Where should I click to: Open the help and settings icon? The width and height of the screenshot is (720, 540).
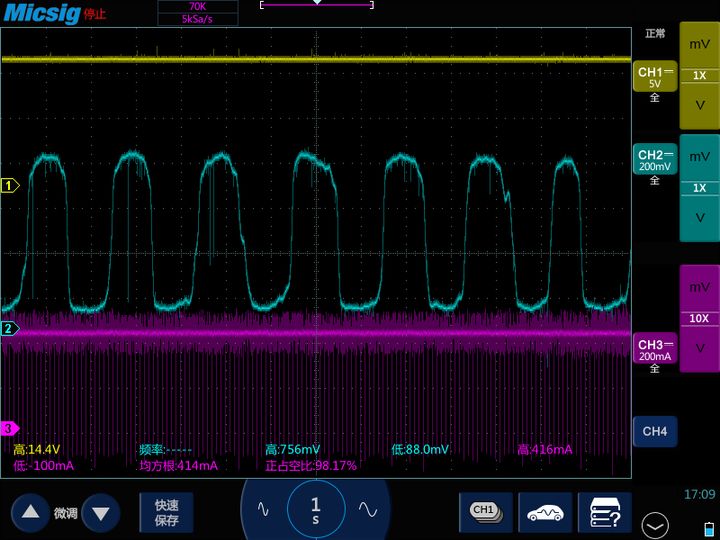pos(605,511)
